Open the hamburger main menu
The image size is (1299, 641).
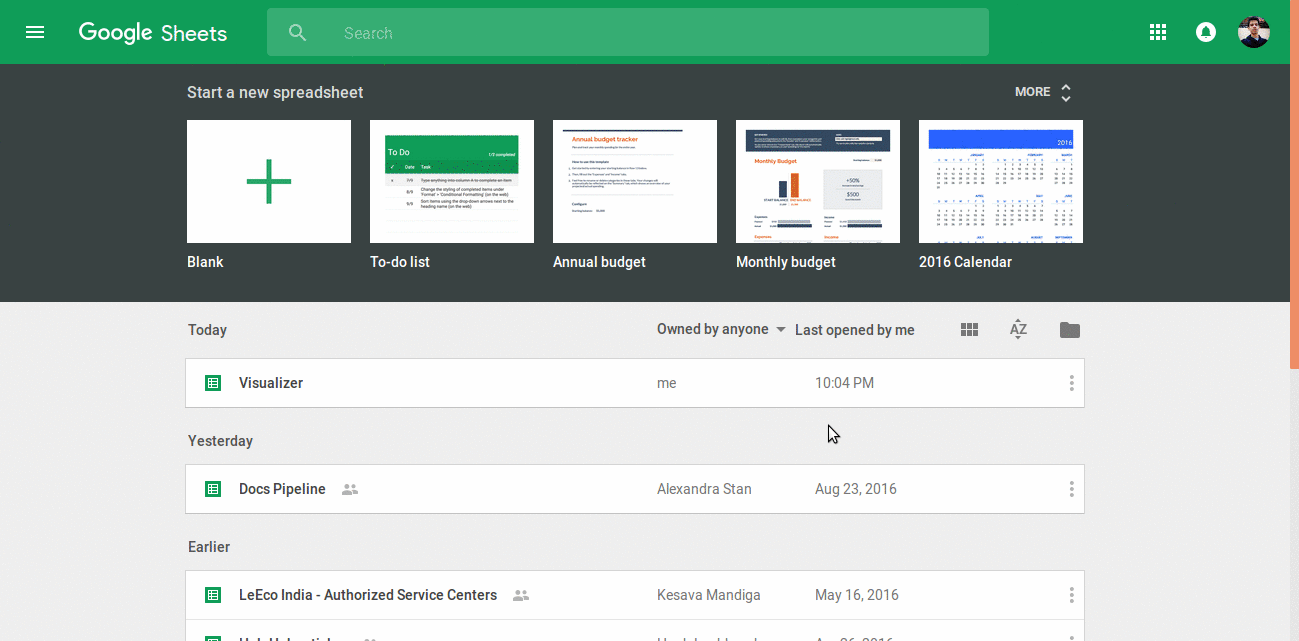[x=35, y=32]
